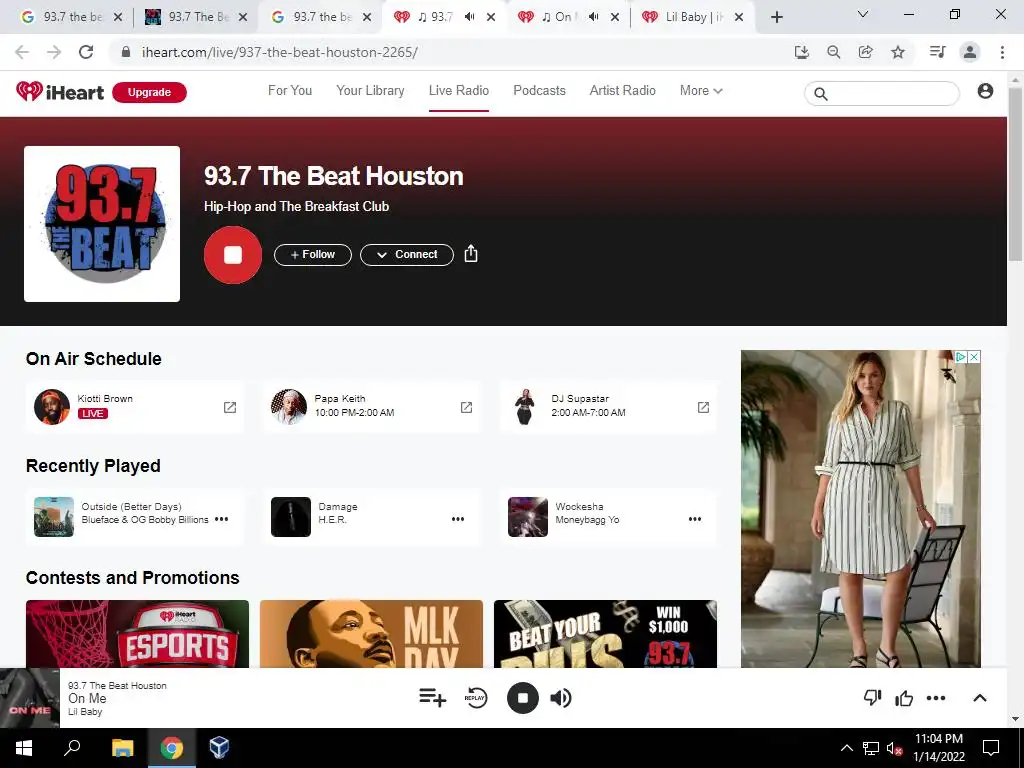Screen dimensions: 1024x768
Task: Open Artist Radio
Action: point(622,91)
